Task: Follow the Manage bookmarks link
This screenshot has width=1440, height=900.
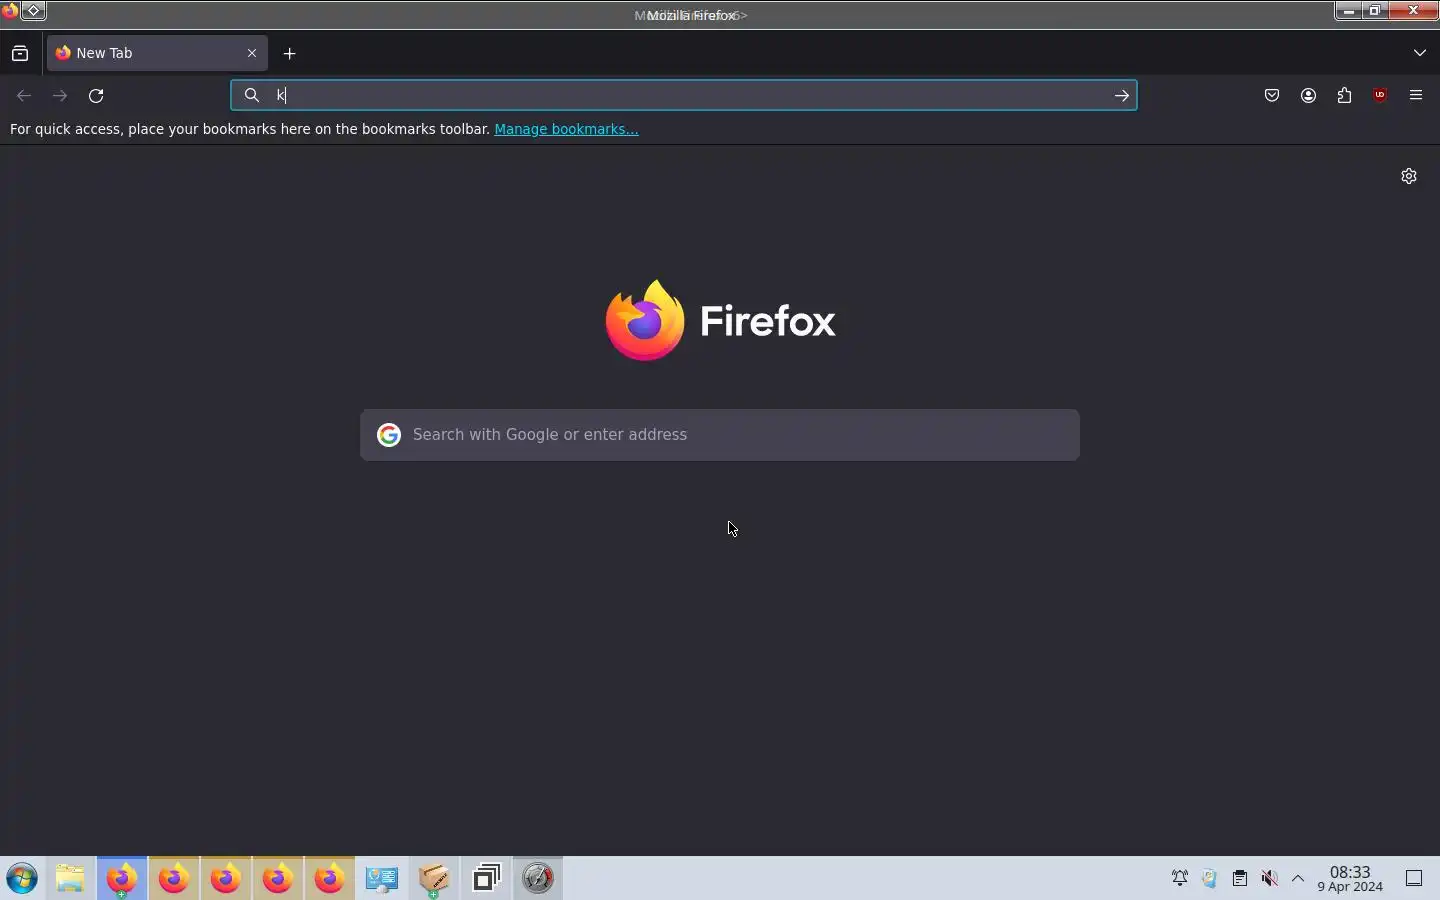Action: 566,130
